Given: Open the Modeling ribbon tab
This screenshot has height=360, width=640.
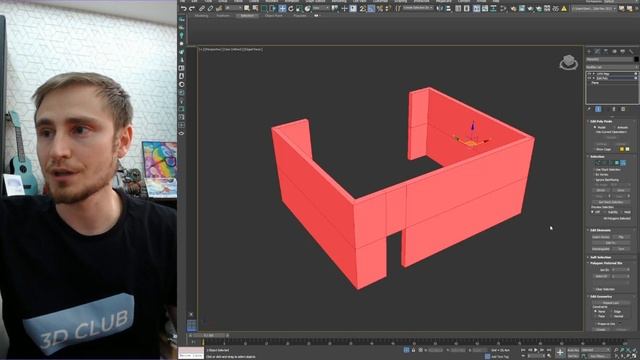Looking at the screenshot, I should [x=202, y=16].
